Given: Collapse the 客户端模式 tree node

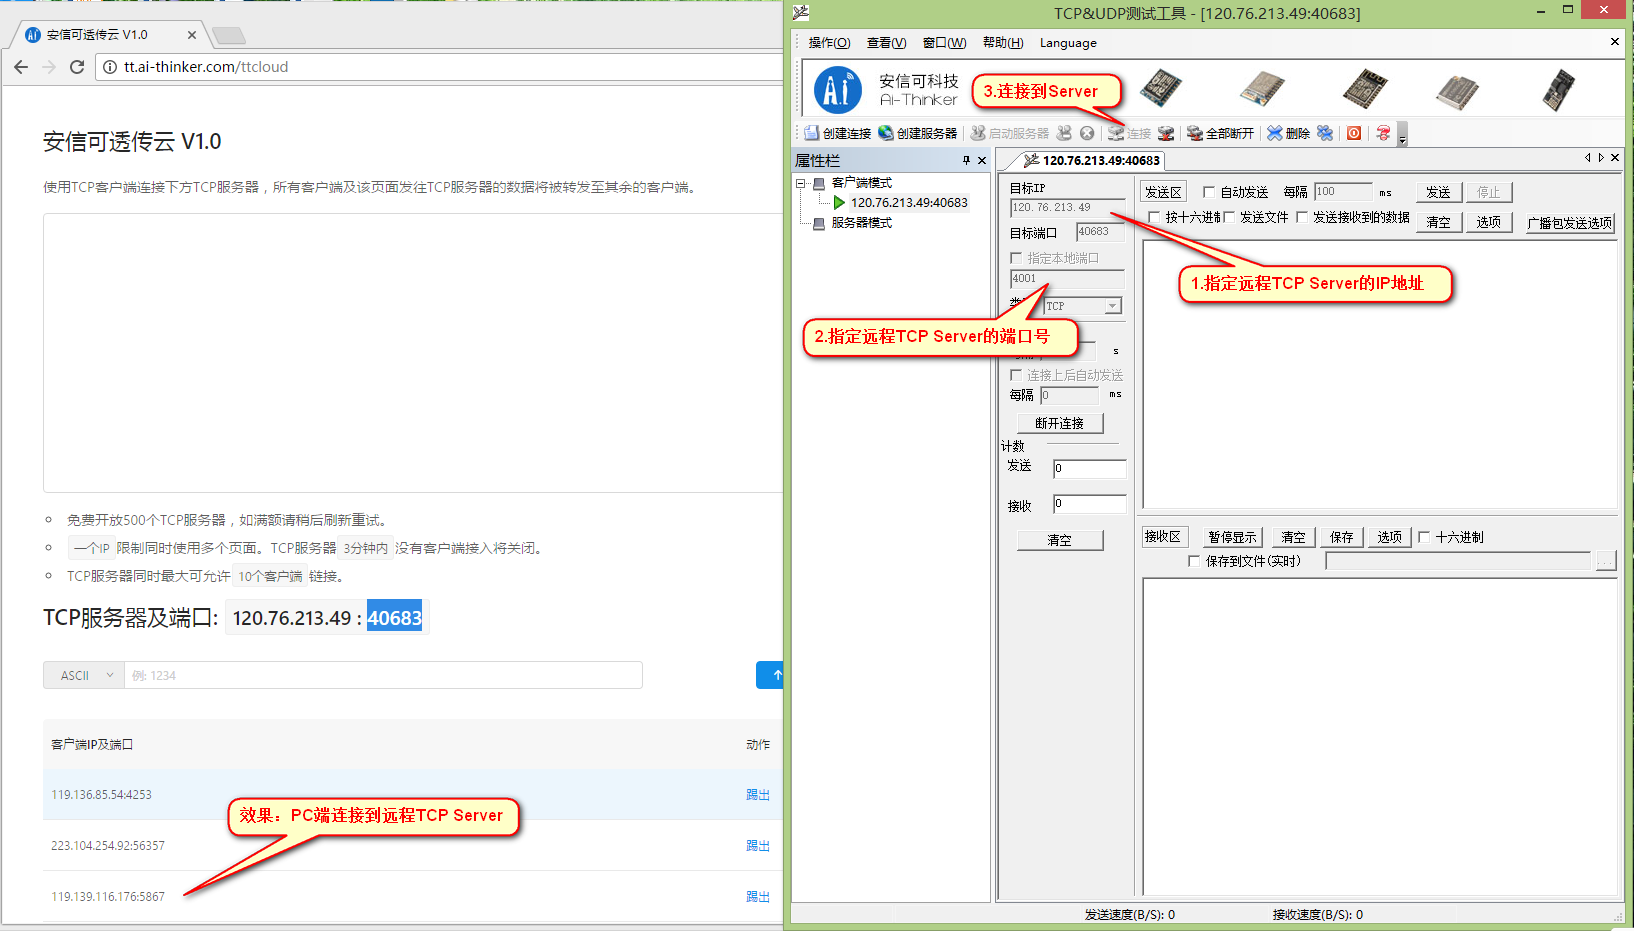Looking at the screenshot, I should (x=801, y=183).
